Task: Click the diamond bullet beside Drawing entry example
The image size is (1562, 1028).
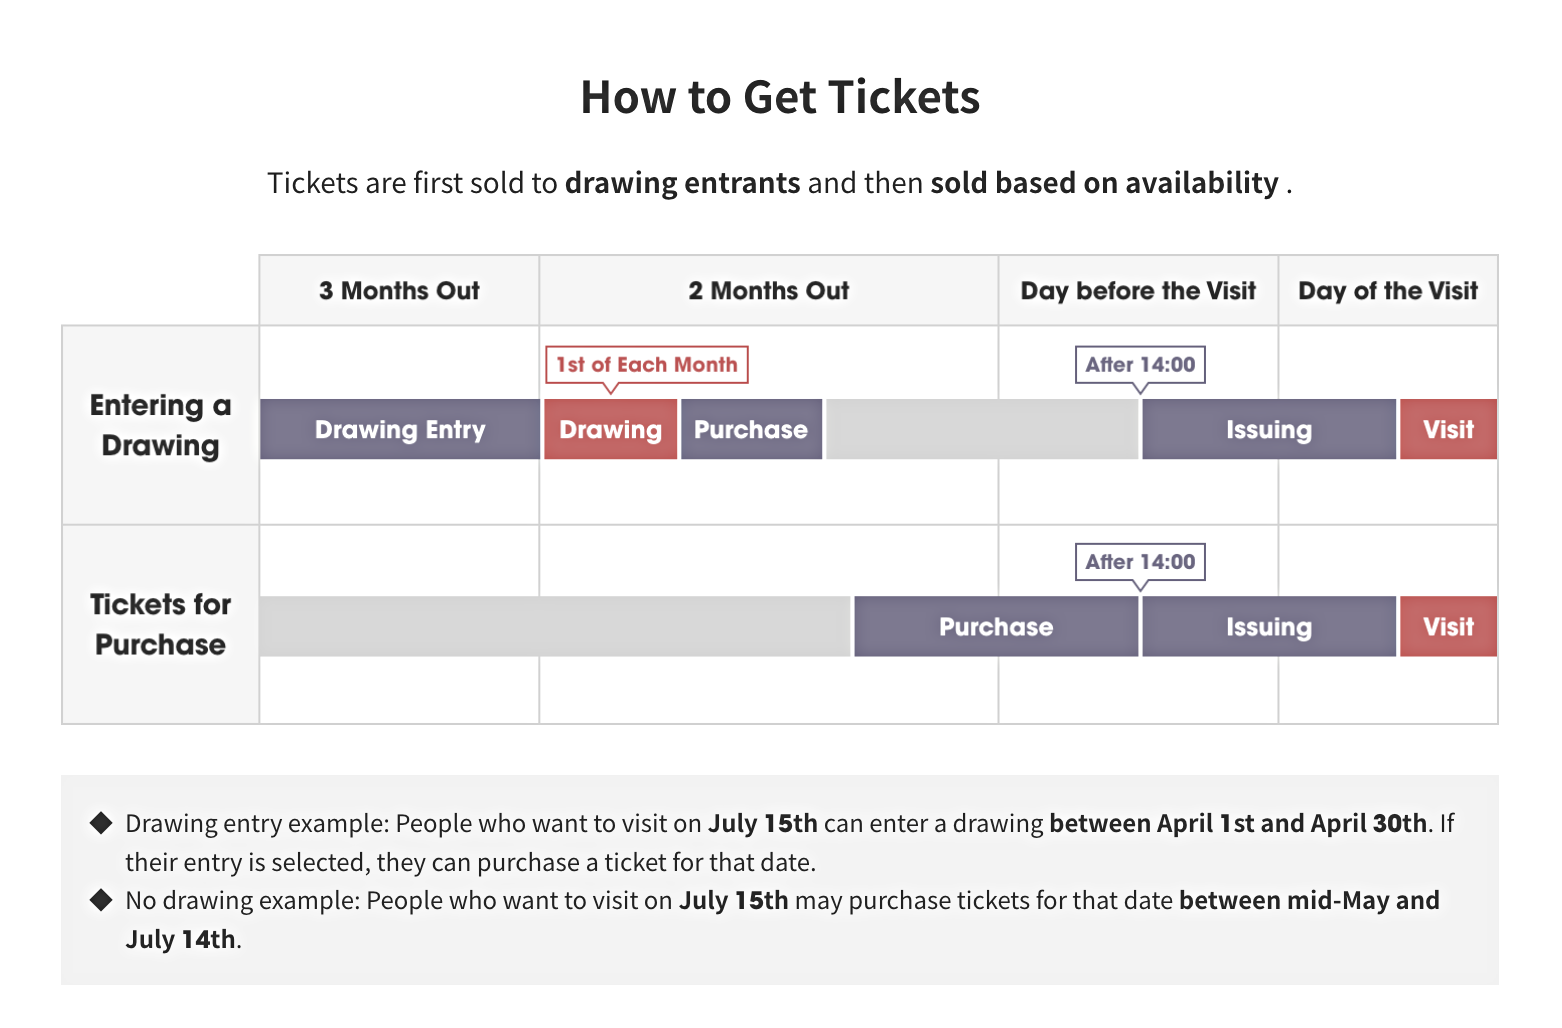Action: click(101, 823)
